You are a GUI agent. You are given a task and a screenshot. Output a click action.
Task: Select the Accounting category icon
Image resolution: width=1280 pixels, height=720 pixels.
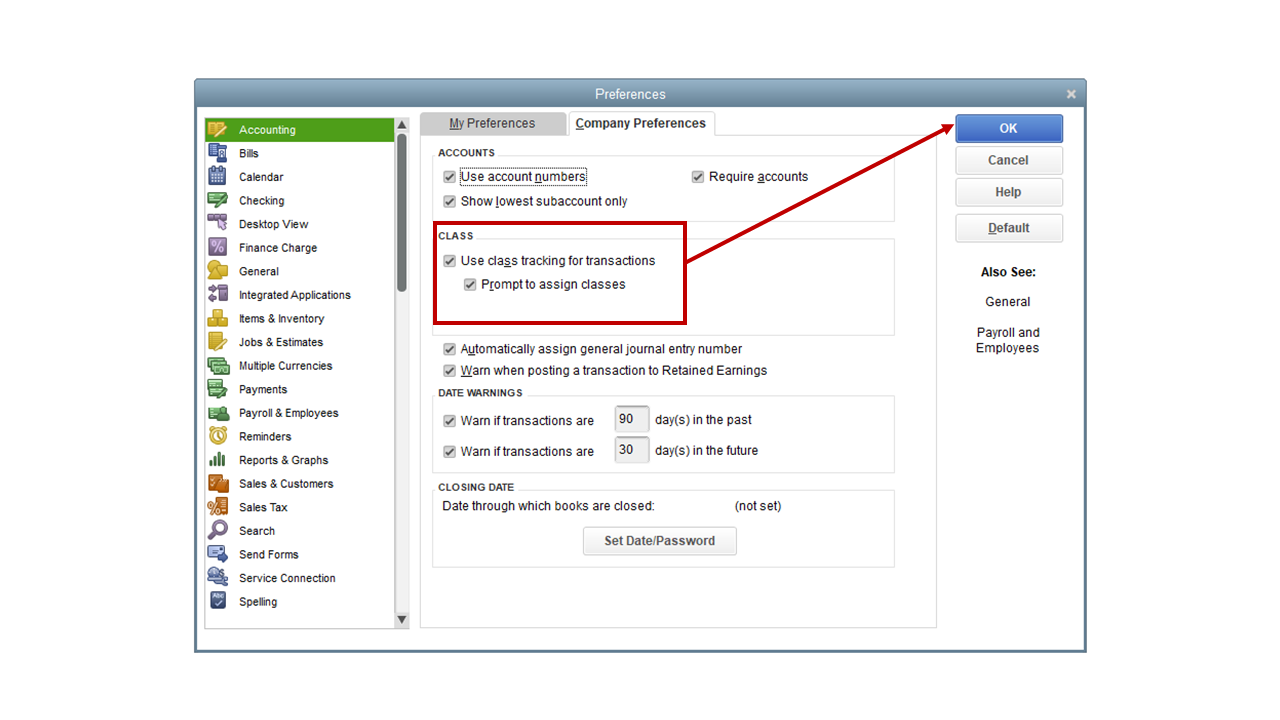pos(217,130)
